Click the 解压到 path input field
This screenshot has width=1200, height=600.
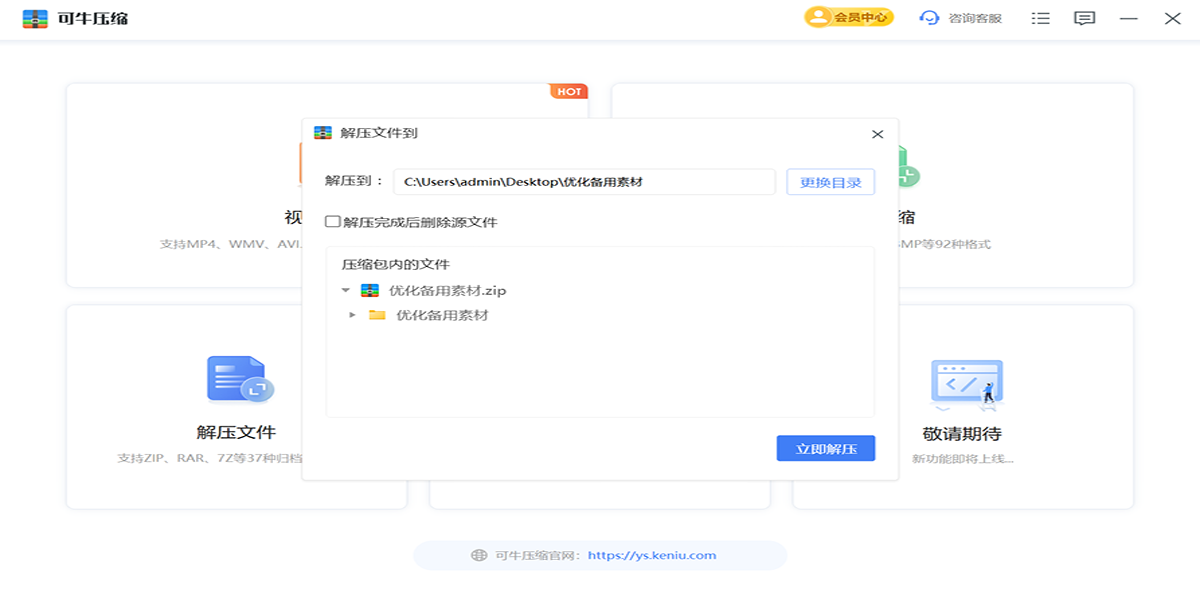[x=584, y=182]
